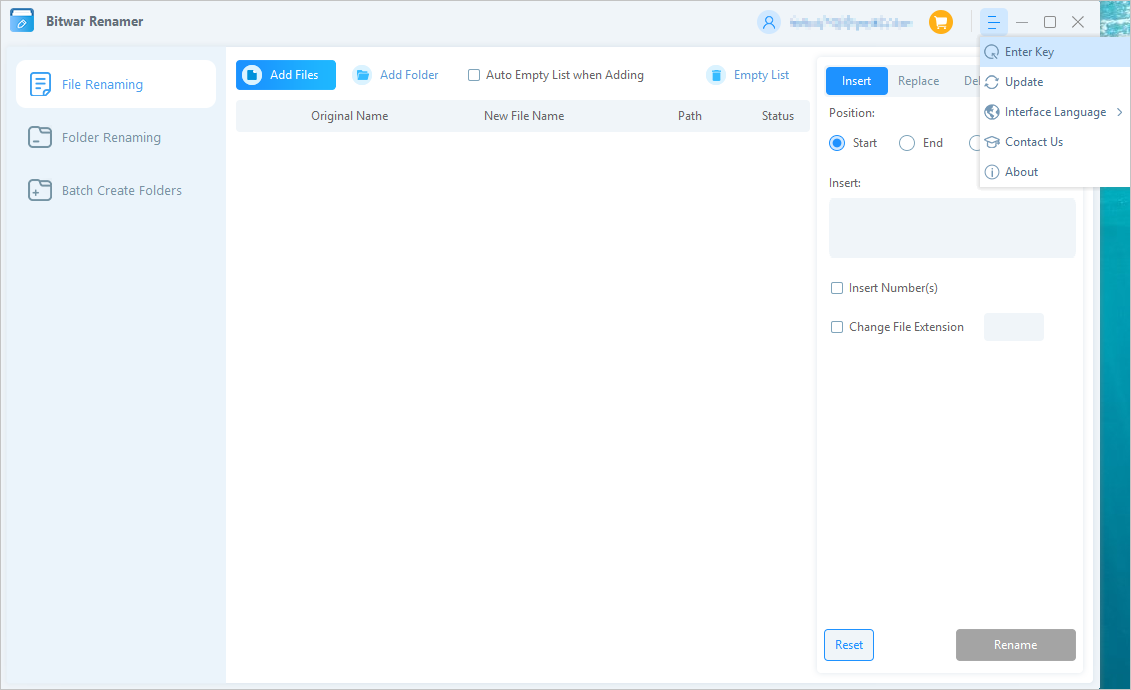Viewport: 1131px width, 690px height.
Task: Toggle the hamburger main menu icon
Action: [x=993, y=22]
